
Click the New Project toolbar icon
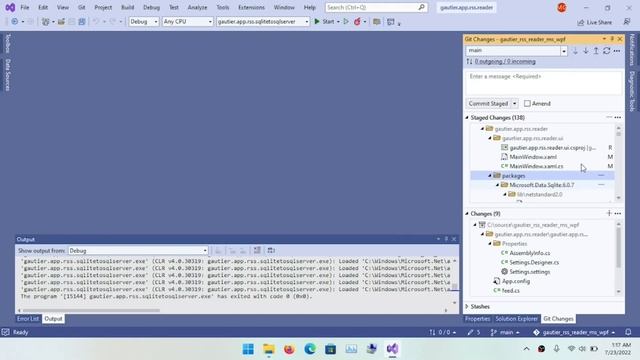[45, 22]
